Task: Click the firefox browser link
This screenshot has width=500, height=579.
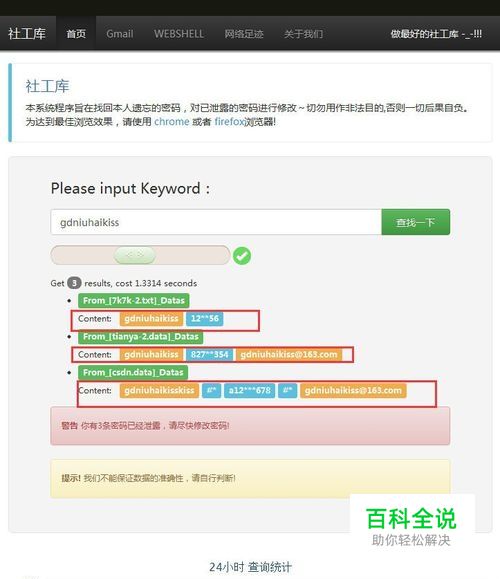Action: coord(229,121)
